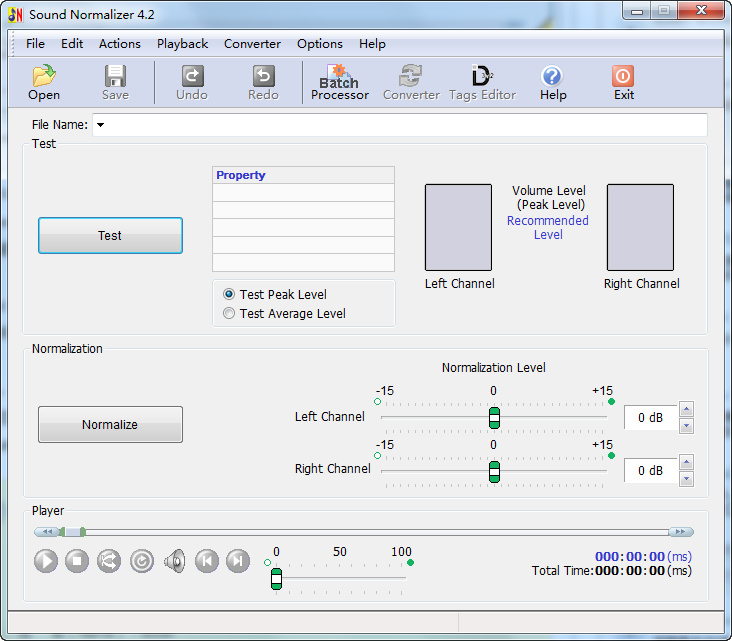Open the Playback menu
The width and height of the screenshot is (732, 641).
(182, 44)
